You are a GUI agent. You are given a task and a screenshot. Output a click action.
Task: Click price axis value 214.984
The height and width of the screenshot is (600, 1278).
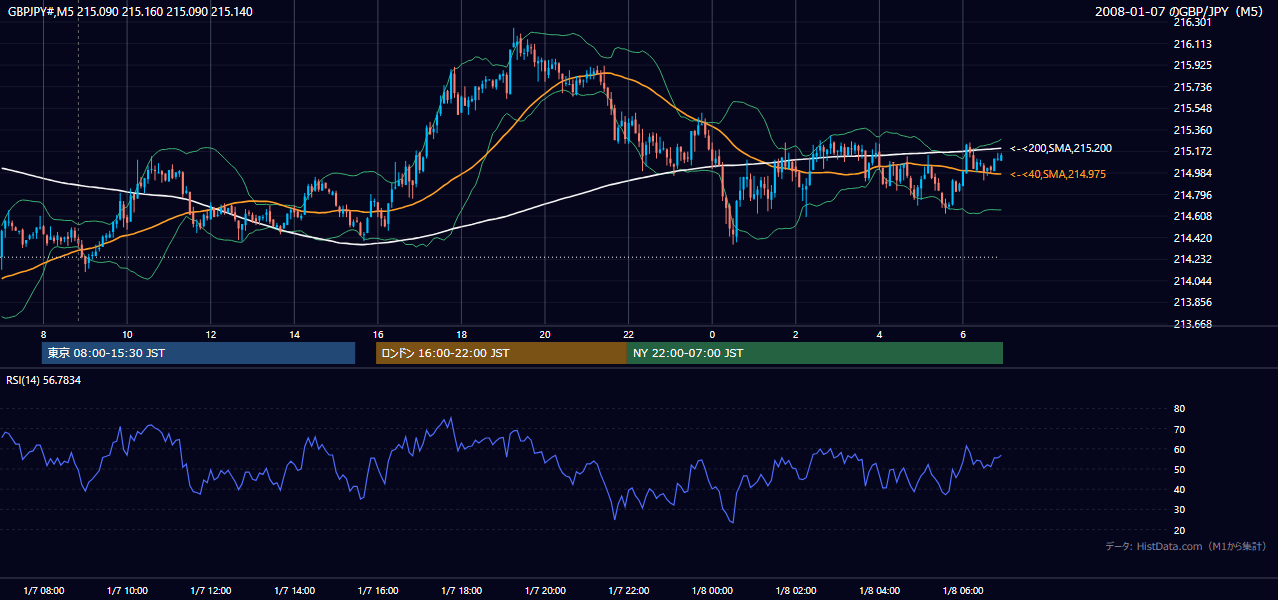pos(1192,173)
